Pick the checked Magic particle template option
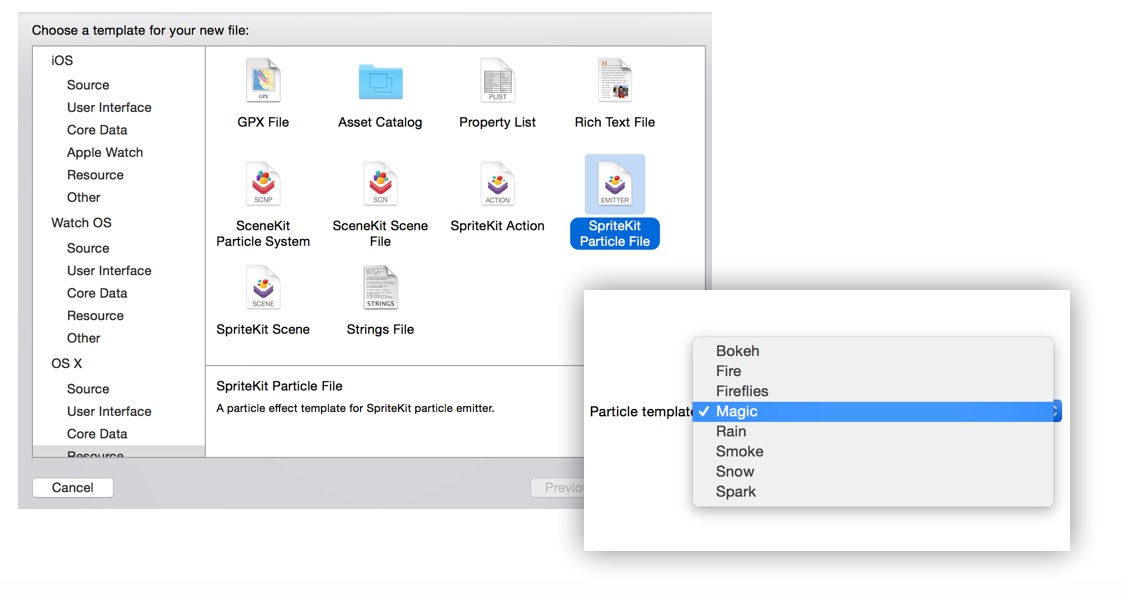This screenshot has width=1122, height=596. click(x=737, y=411)
